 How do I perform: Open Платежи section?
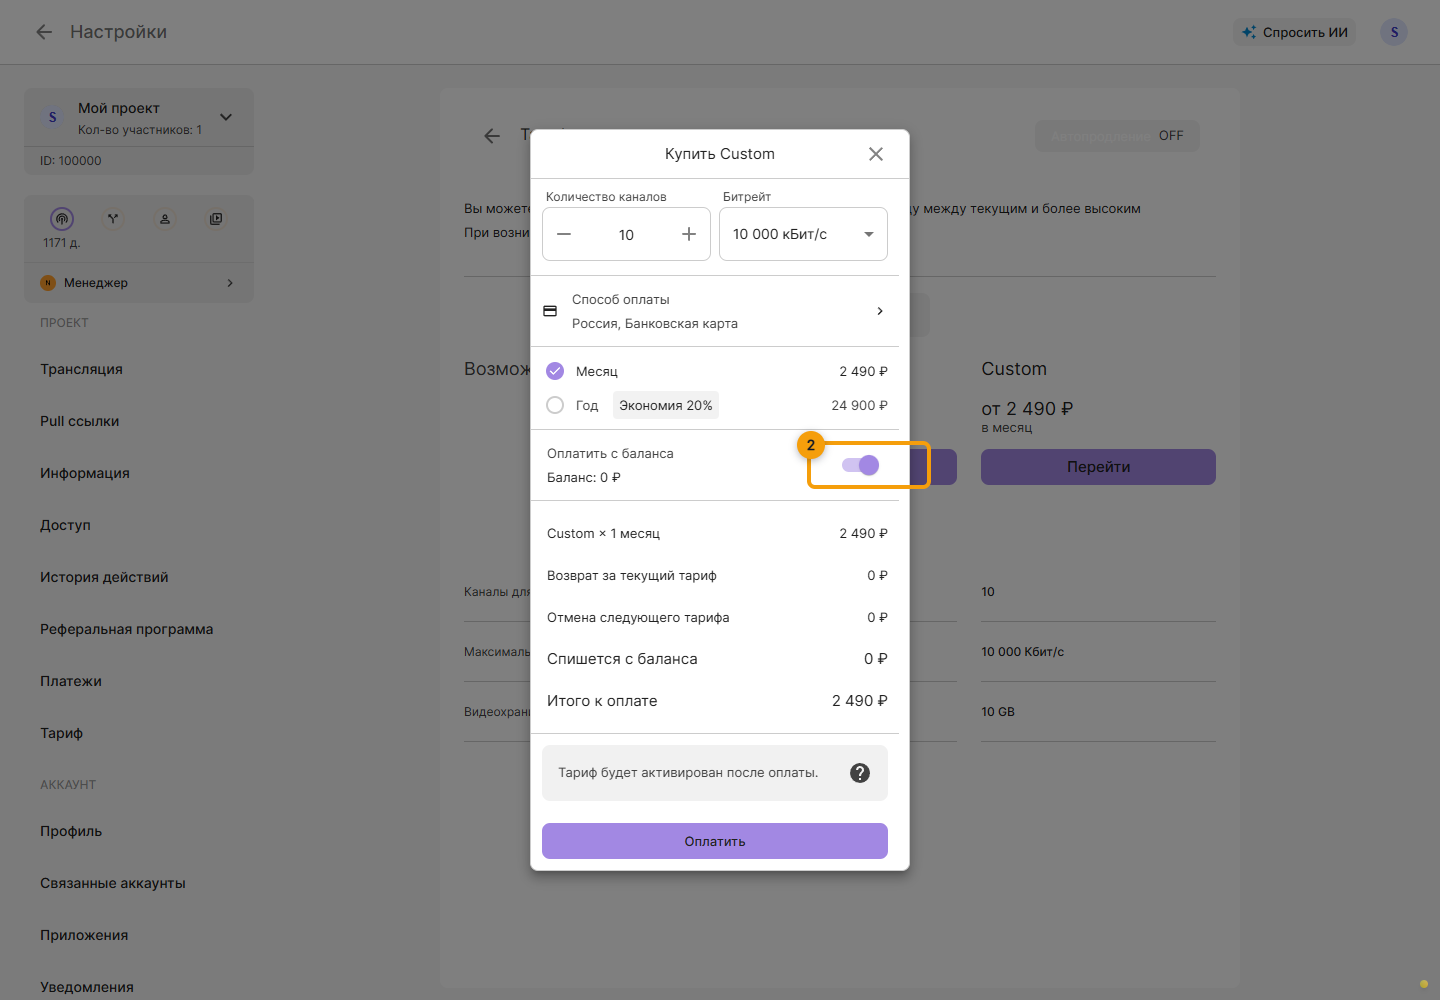click(x=71, y=681)
